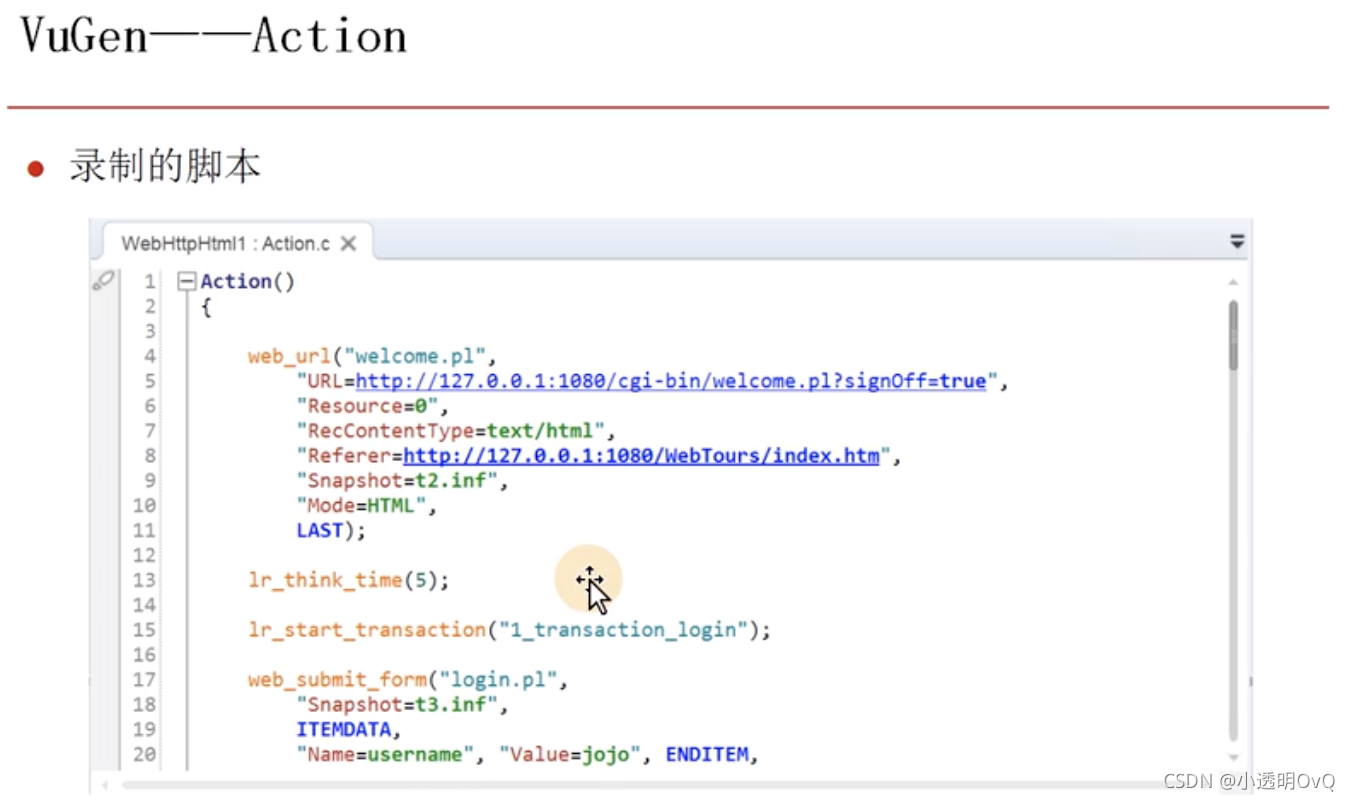Click line number 4 in the gutter

coord(150,356)
